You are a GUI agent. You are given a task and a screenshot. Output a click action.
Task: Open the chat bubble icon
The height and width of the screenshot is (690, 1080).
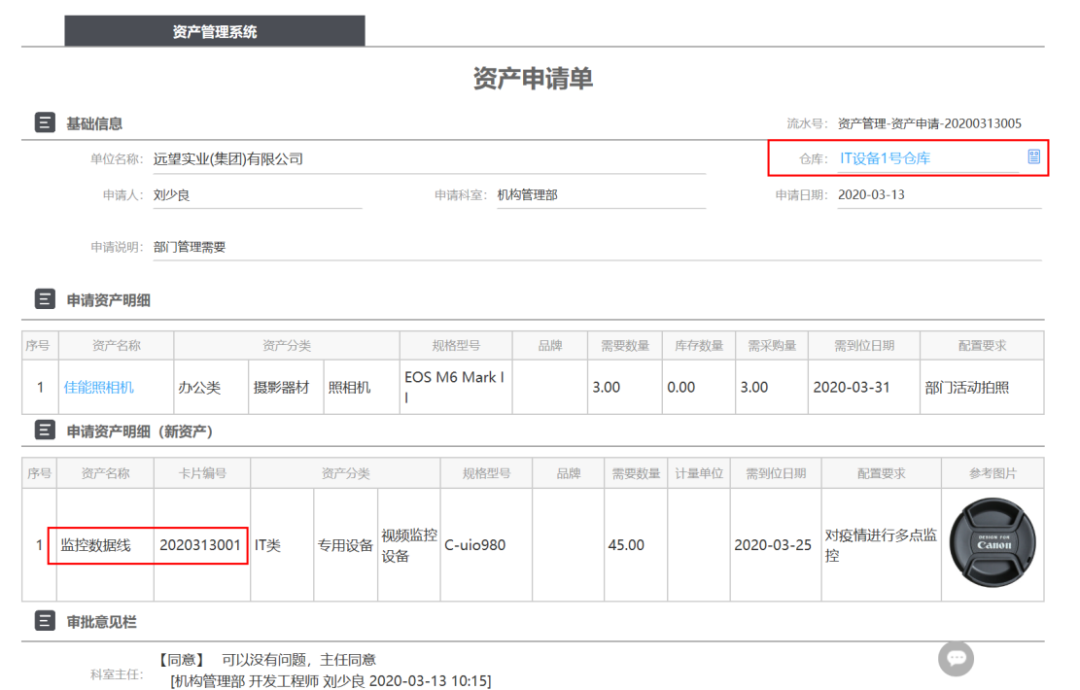(956, 658)
